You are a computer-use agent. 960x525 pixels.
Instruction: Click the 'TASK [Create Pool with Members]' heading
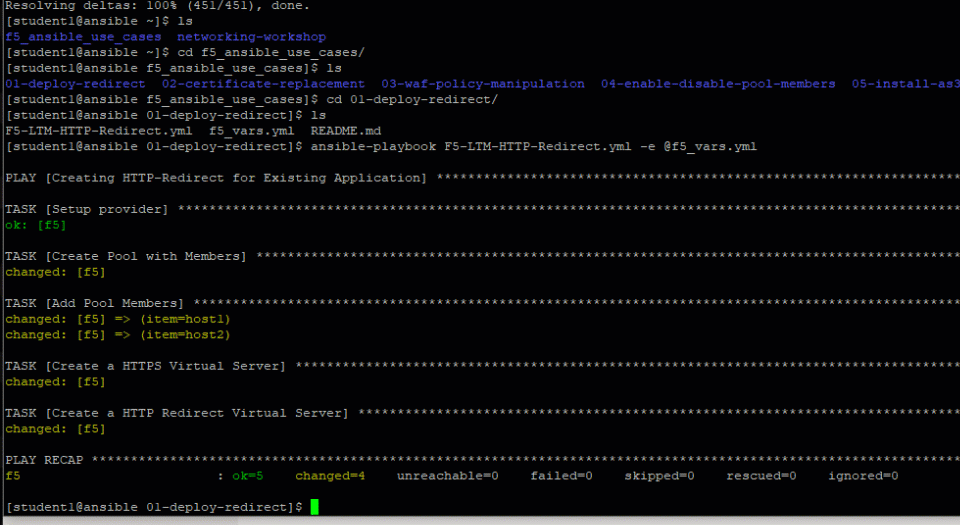point(126,256)
